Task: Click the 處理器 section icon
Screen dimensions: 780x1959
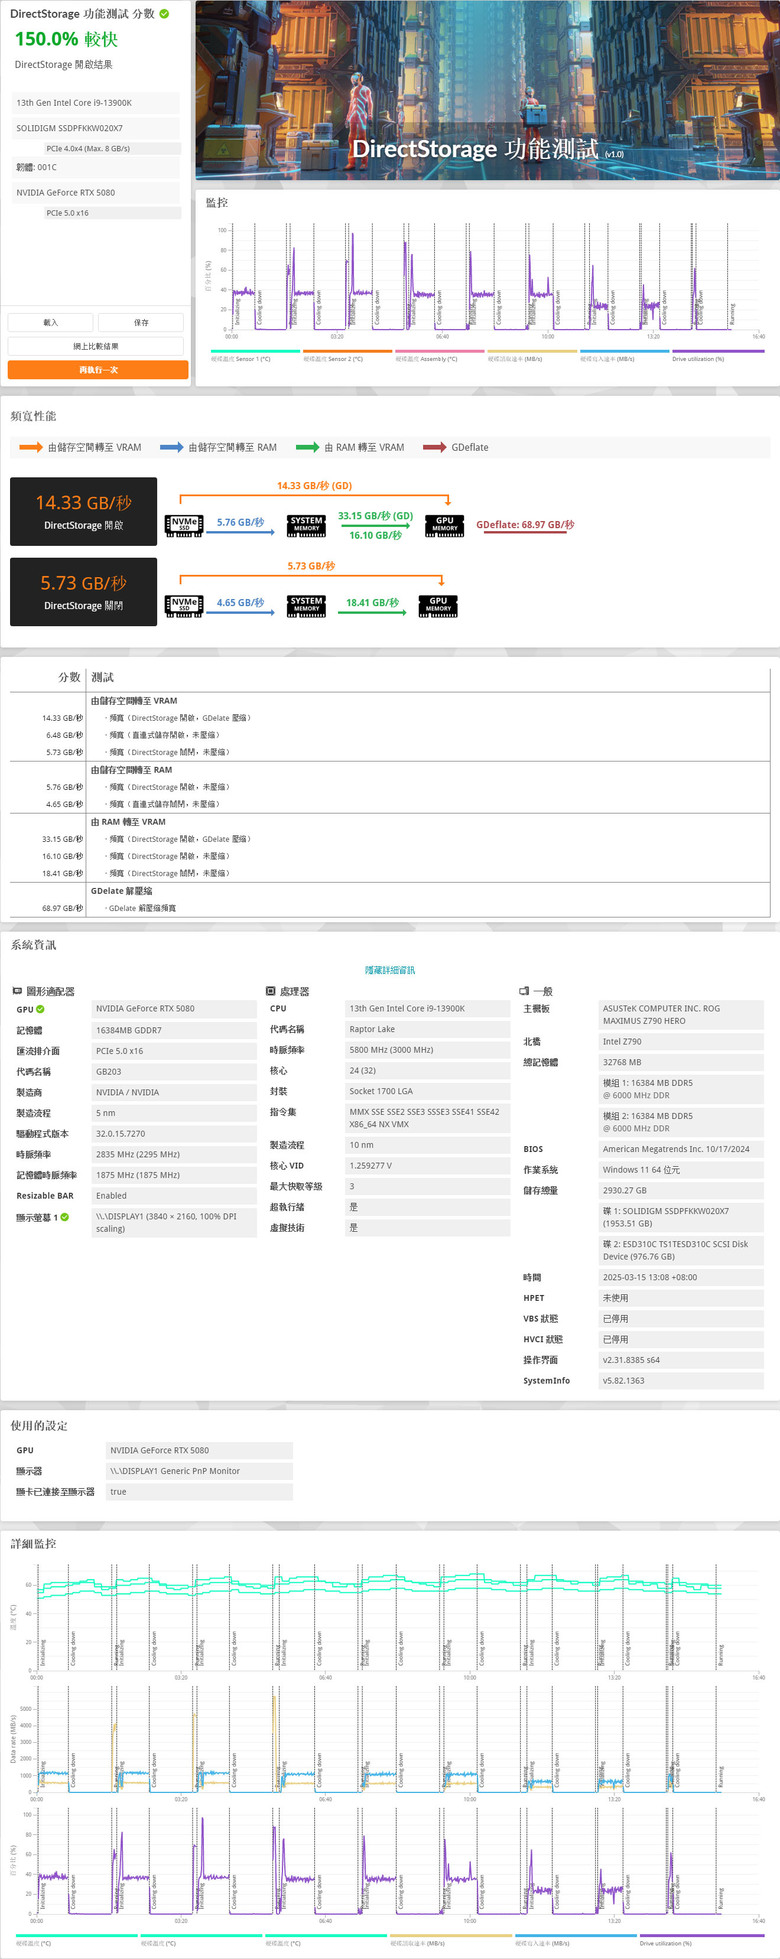Action: tap(270, 991)
